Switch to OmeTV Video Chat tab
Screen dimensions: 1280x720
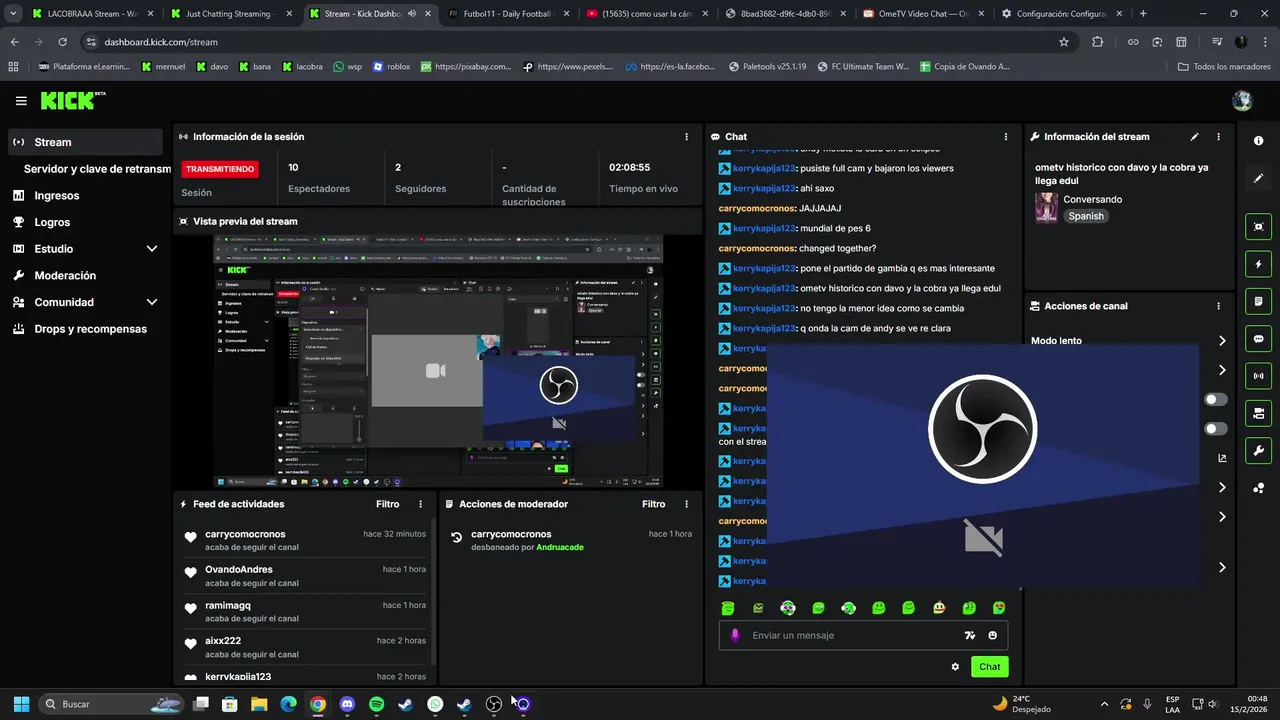pos(920,14)
